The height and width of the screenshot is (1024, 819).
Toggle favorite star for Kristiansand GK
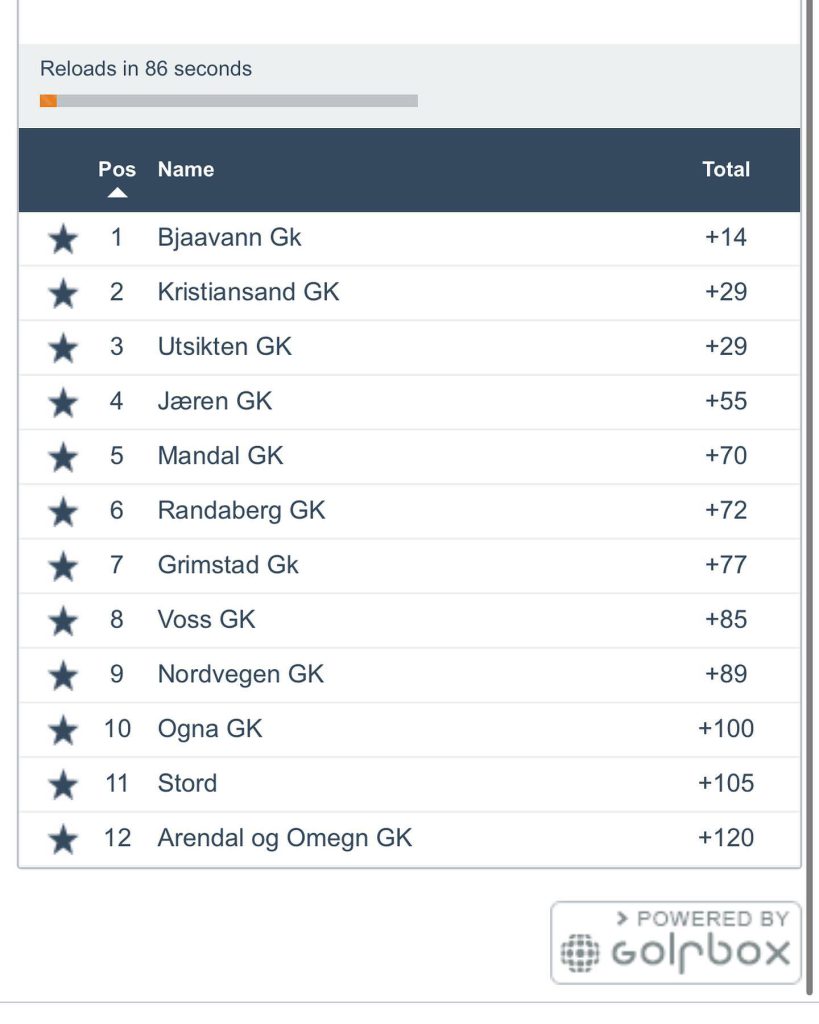[x=63, y=293]
